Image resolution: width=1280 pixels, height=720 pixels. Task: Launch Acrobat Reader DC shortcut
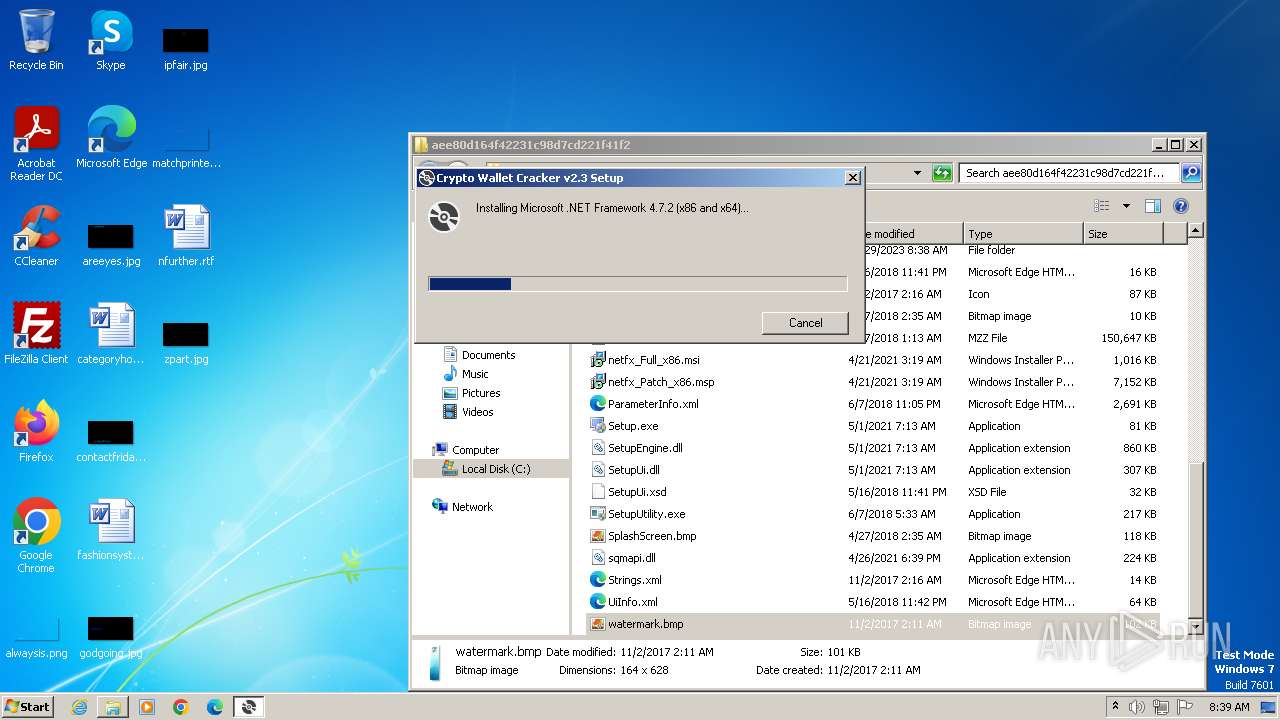pyautogui.click(x=36, y=143)
